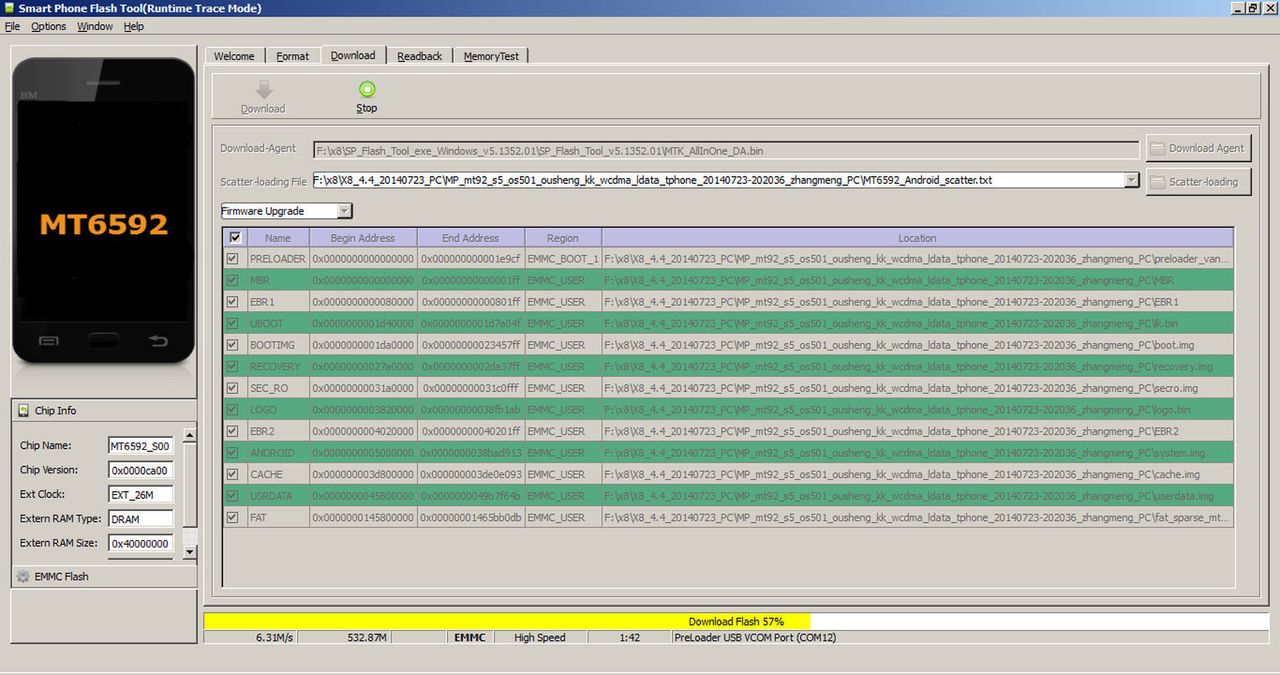Click the BOOTIMG begin address cell

point(363,345)
